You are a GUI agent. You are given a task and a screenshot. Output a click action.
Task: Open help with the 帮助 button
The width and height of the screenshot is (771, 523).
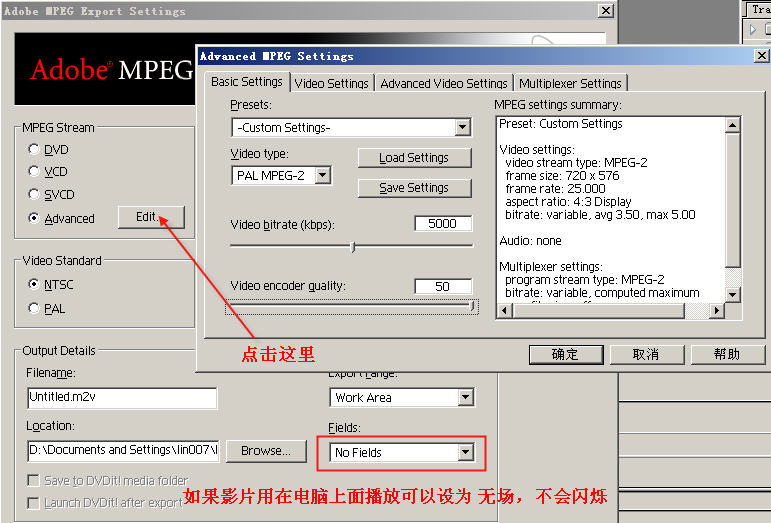point(728,354)
